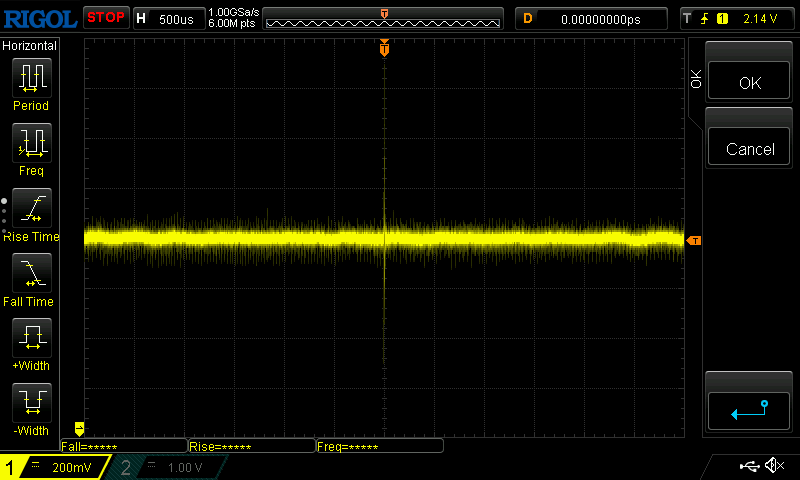Select the +Width measurement icon
800x480 pixels.
(x=32, y=338)
